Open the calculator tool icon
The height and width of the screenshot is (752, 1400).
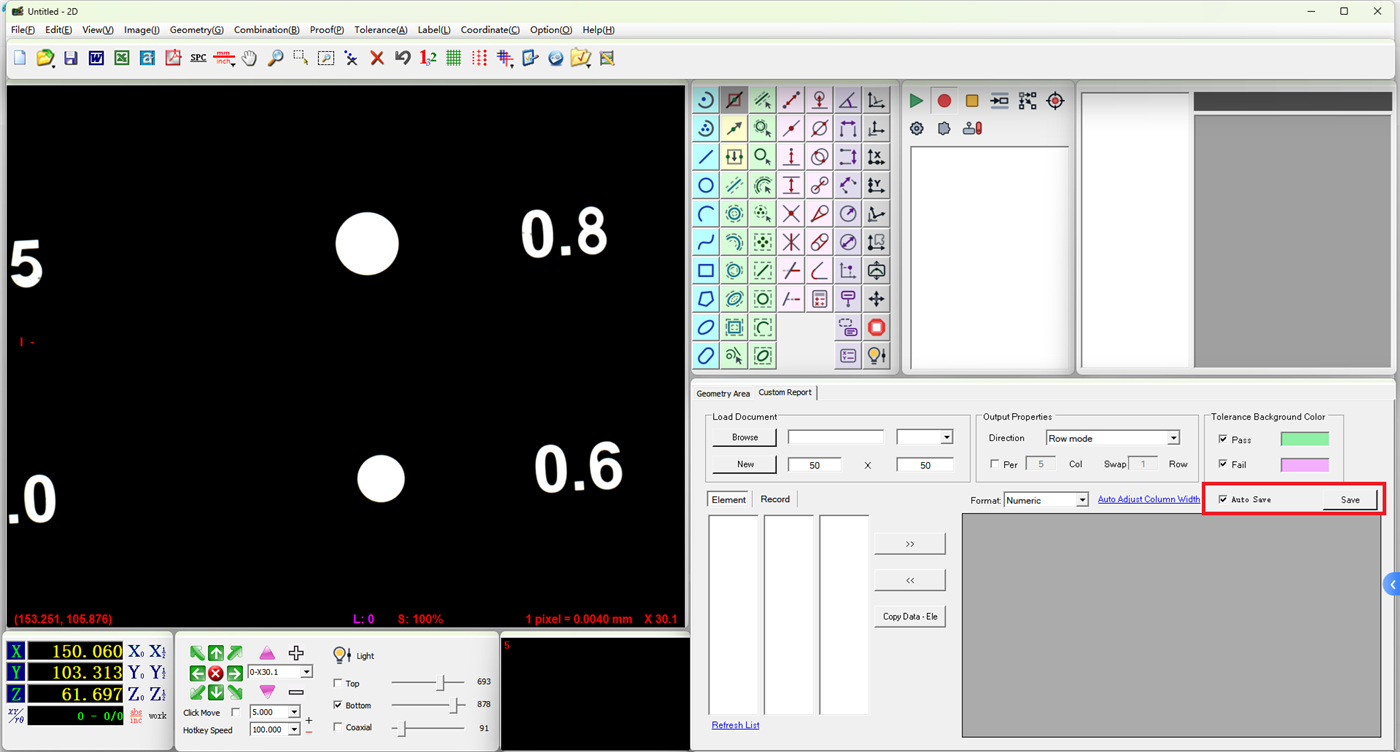820,299
